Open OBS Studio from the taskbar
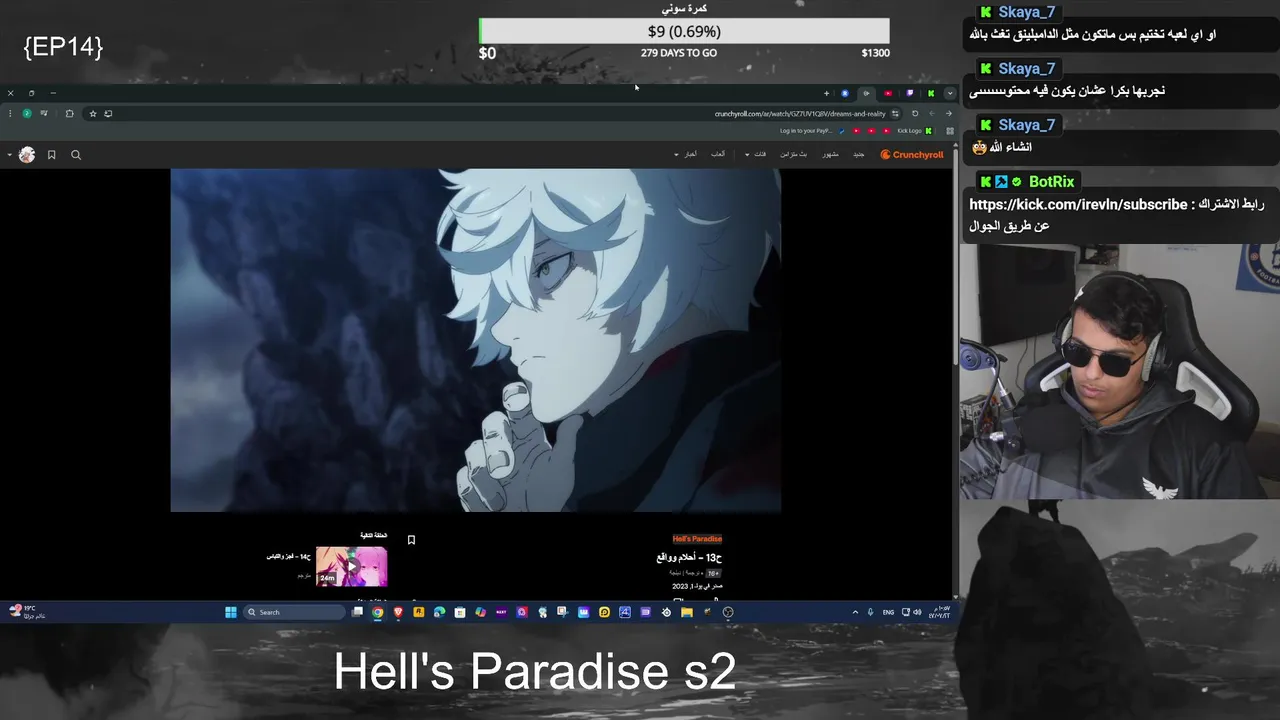This screenshot has width=1280, height=720. click(728, 612)
